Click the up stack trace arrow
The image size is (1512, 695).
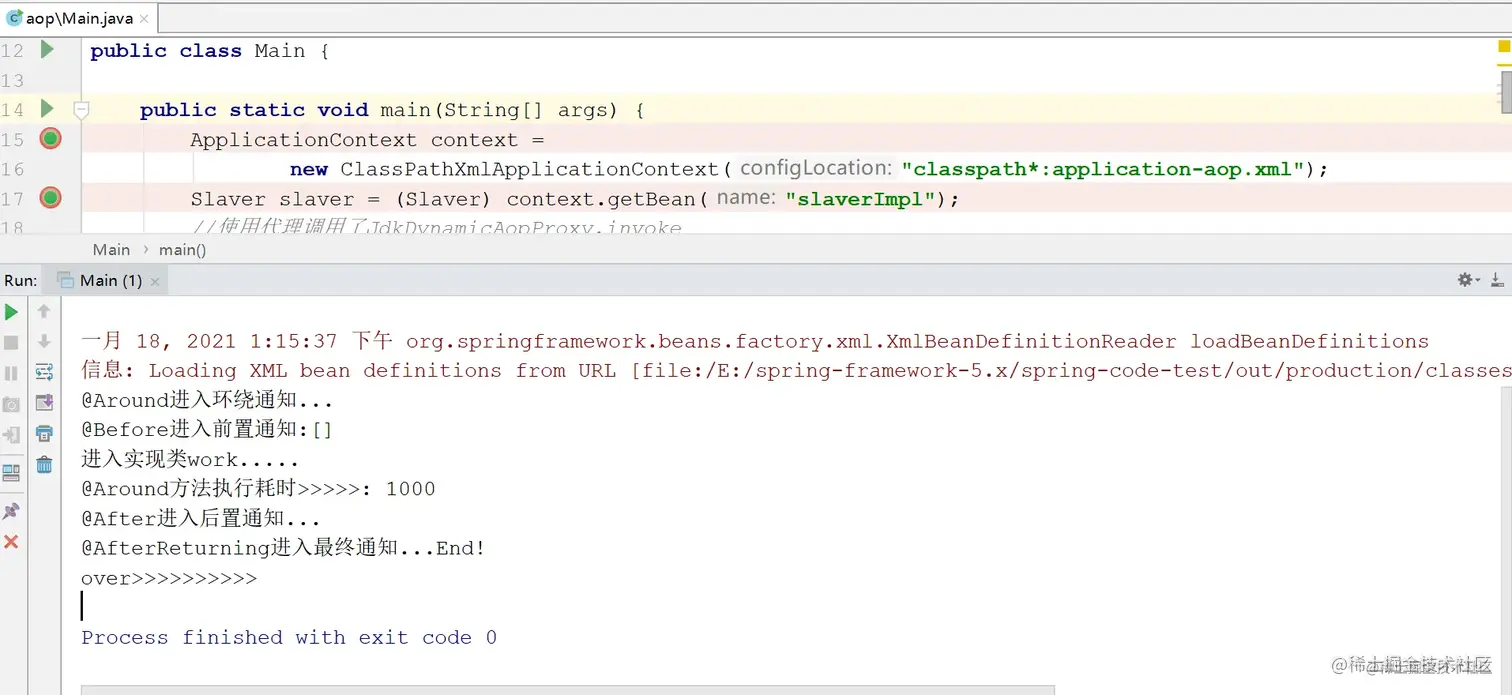[44, 312]
